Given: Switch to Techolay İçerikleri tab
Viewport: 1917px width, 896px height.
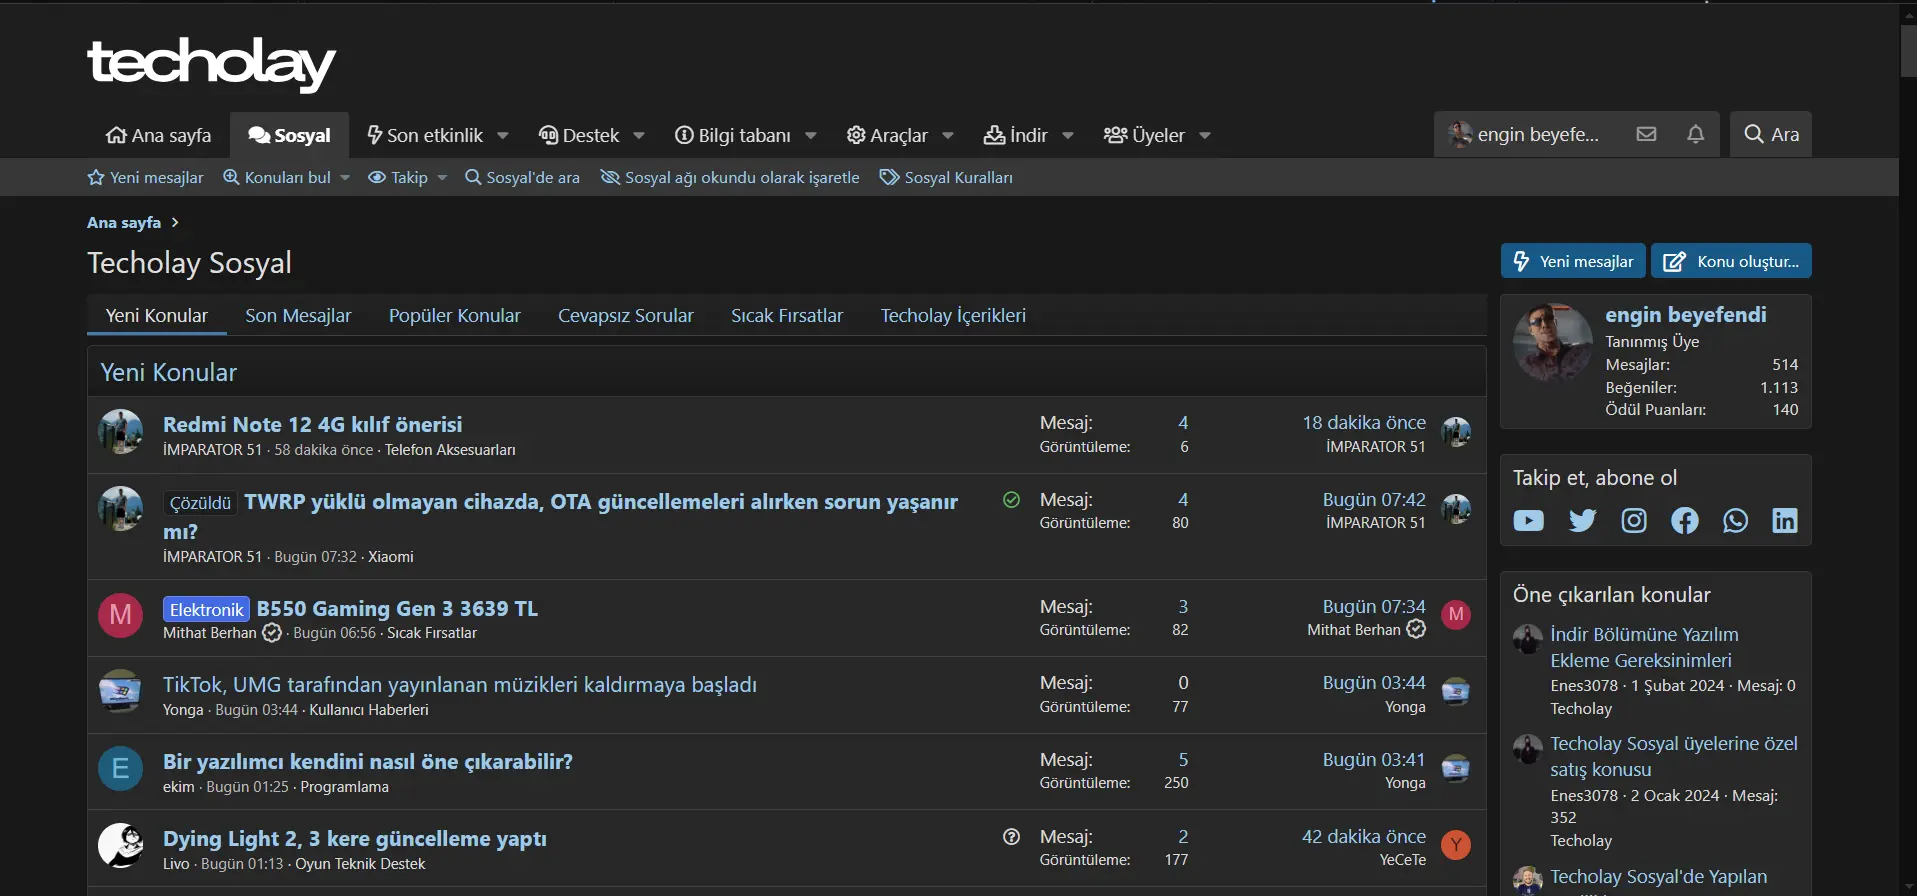Looking at the screenshot, I should [x=953, y=316].
